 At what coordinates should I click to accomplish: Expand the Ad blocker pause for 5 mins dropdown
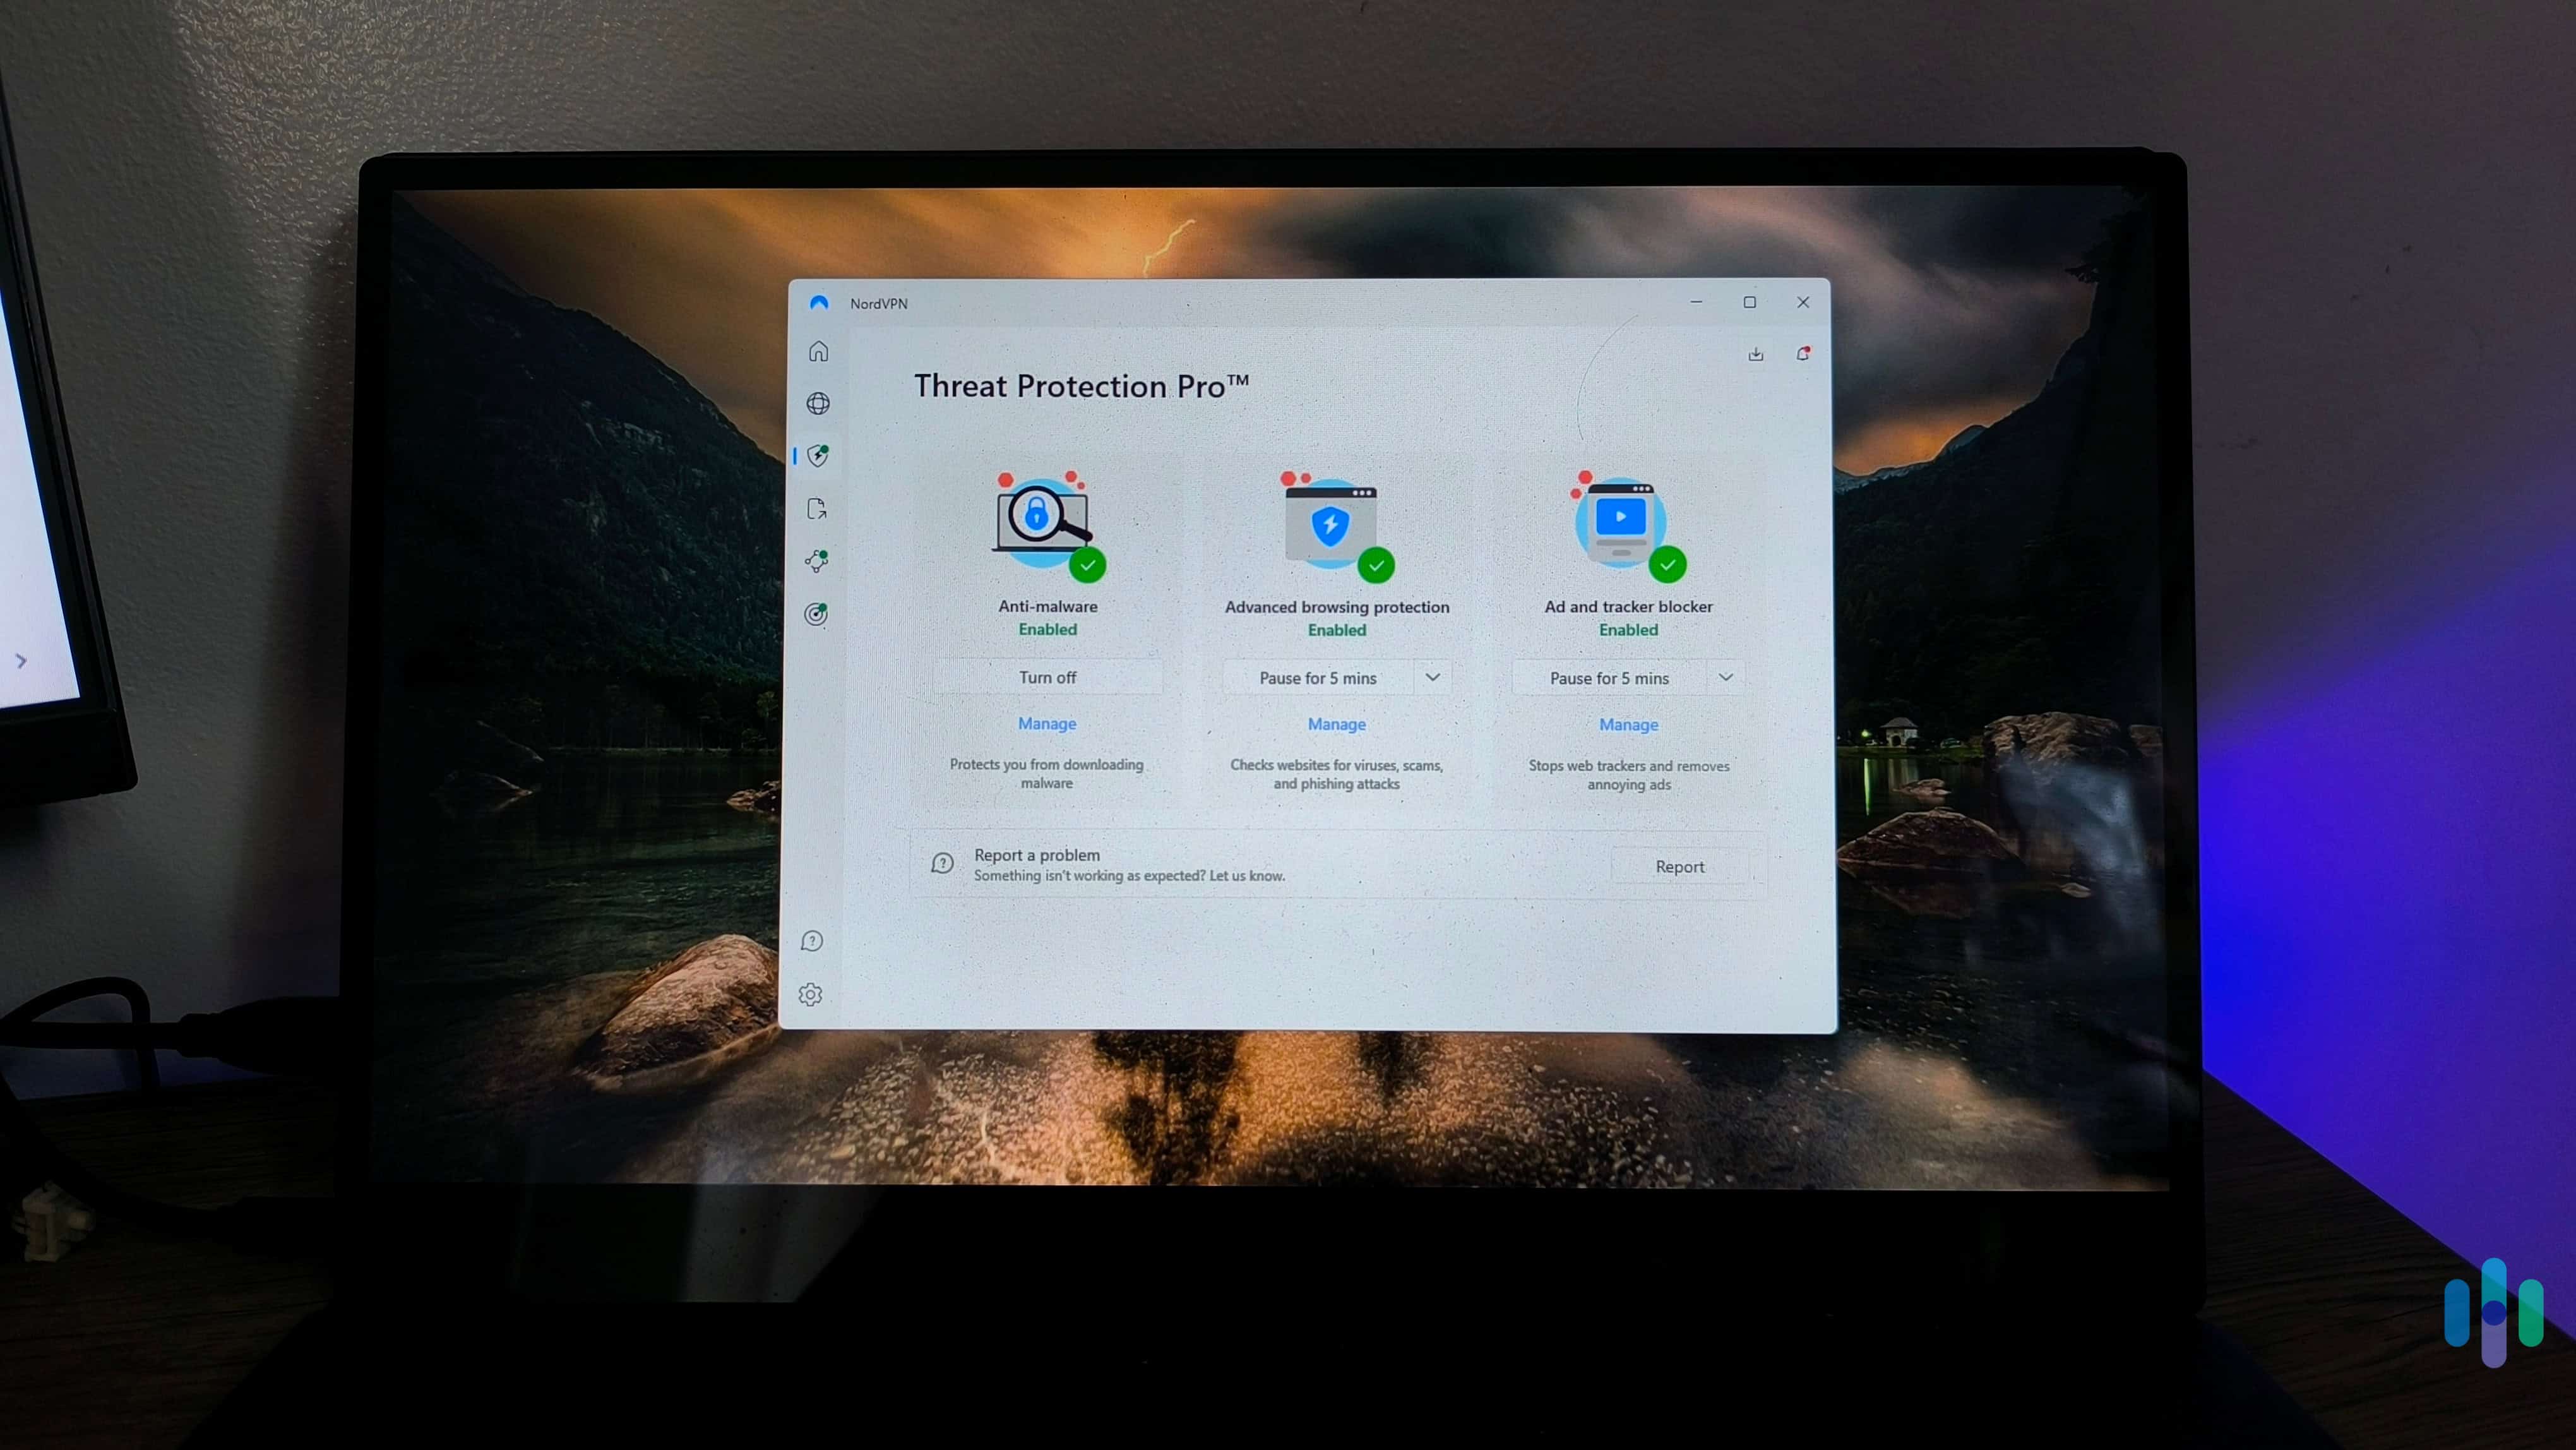click(1725, 676)
